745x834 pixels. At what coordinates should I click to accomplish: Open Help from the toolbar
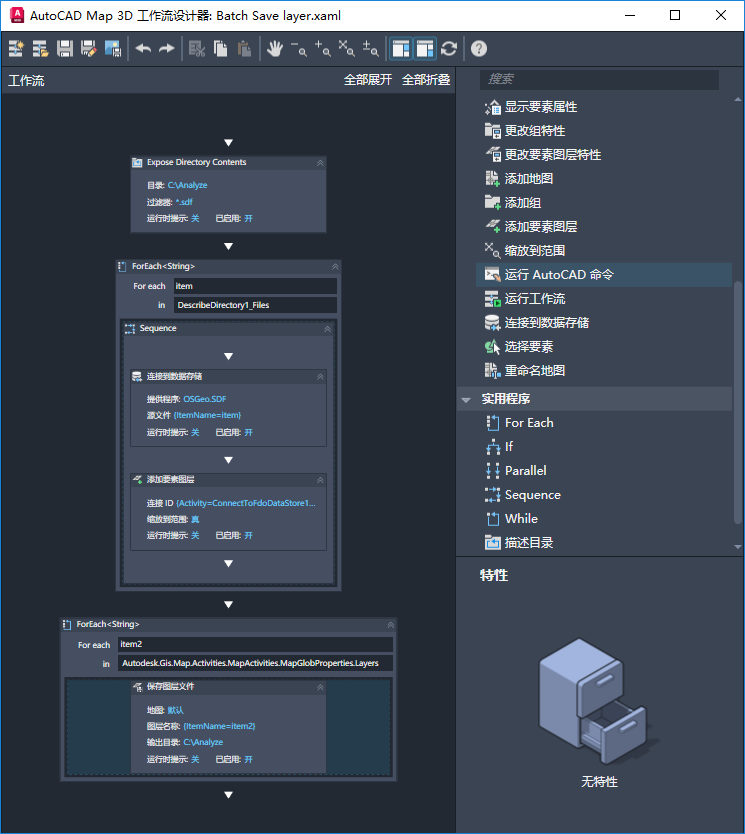(x=479, y=49)
